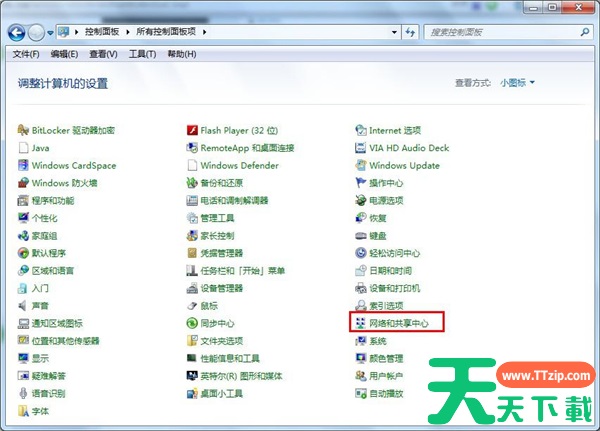This screenshot has height=431, width=600.
Task: Go back with the Back arrow button
Action: pyautogui.click(x=16, y=33)
